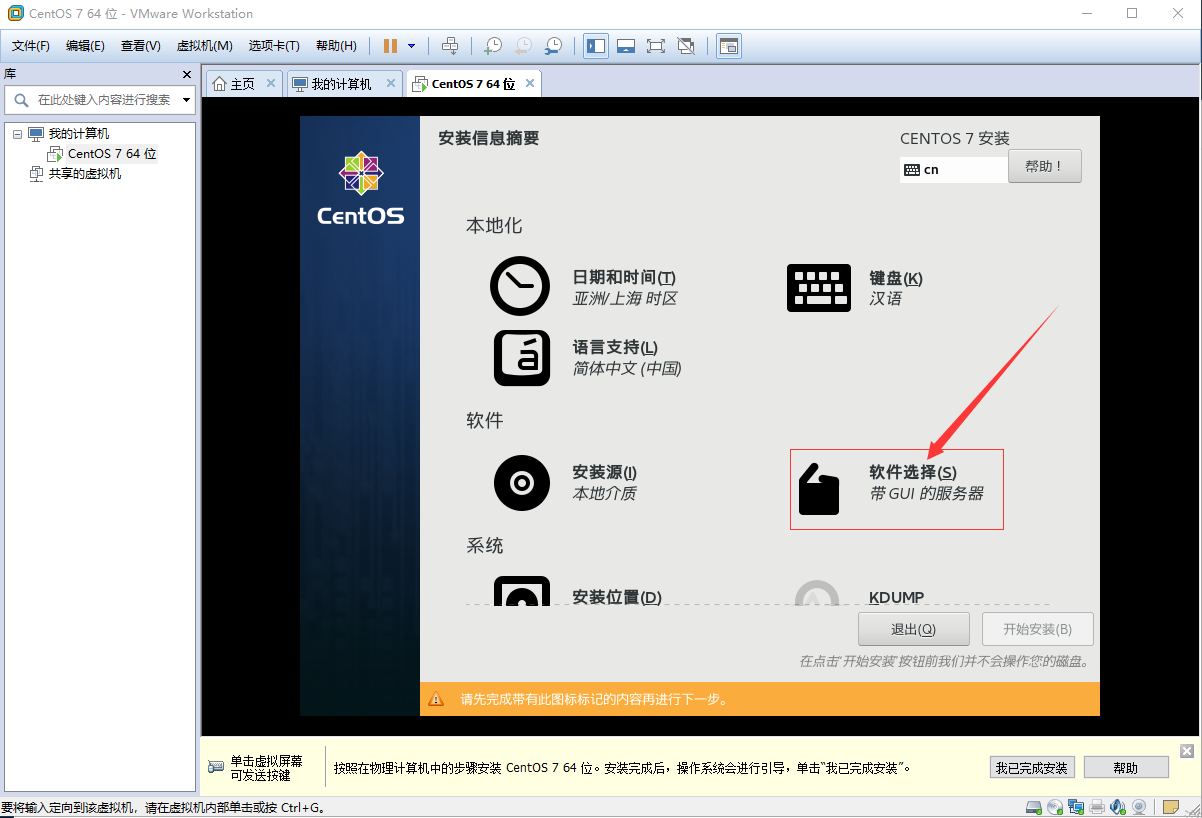The image size is (1202, 818).
Task: Open the 文件(F) menu
Action: pyautogui.click(x=31, y=46)
